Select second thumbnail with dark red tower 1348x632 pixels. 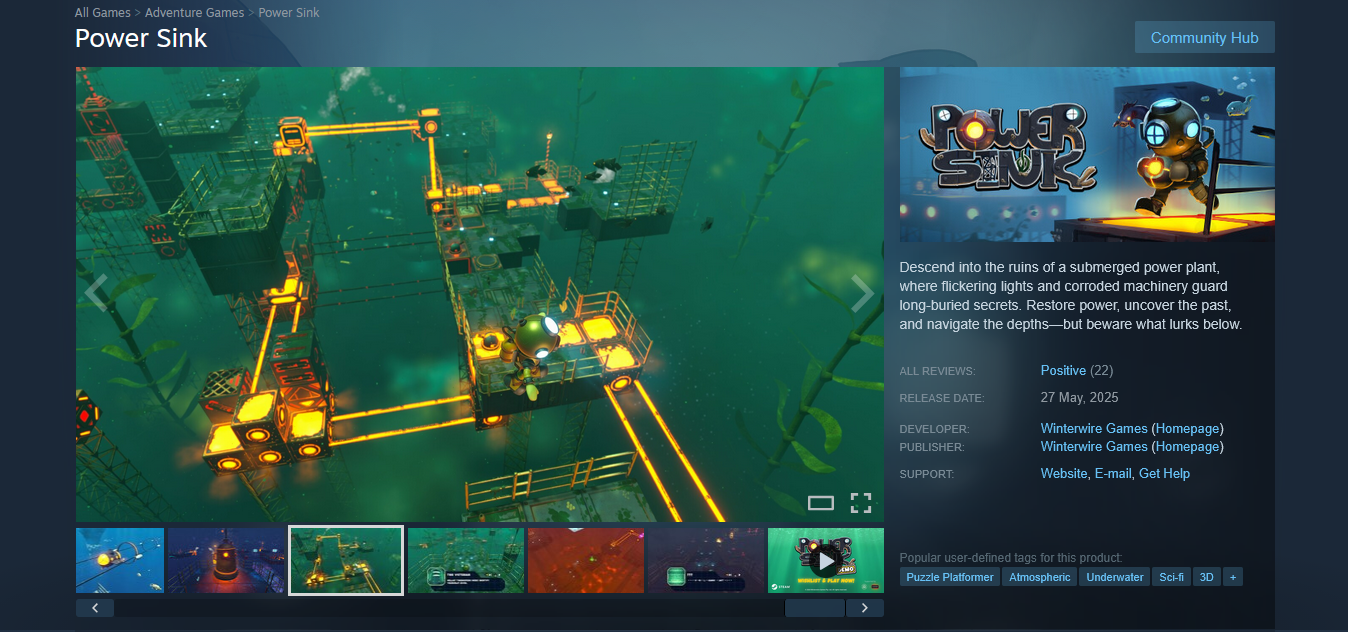tap(226, 560)
